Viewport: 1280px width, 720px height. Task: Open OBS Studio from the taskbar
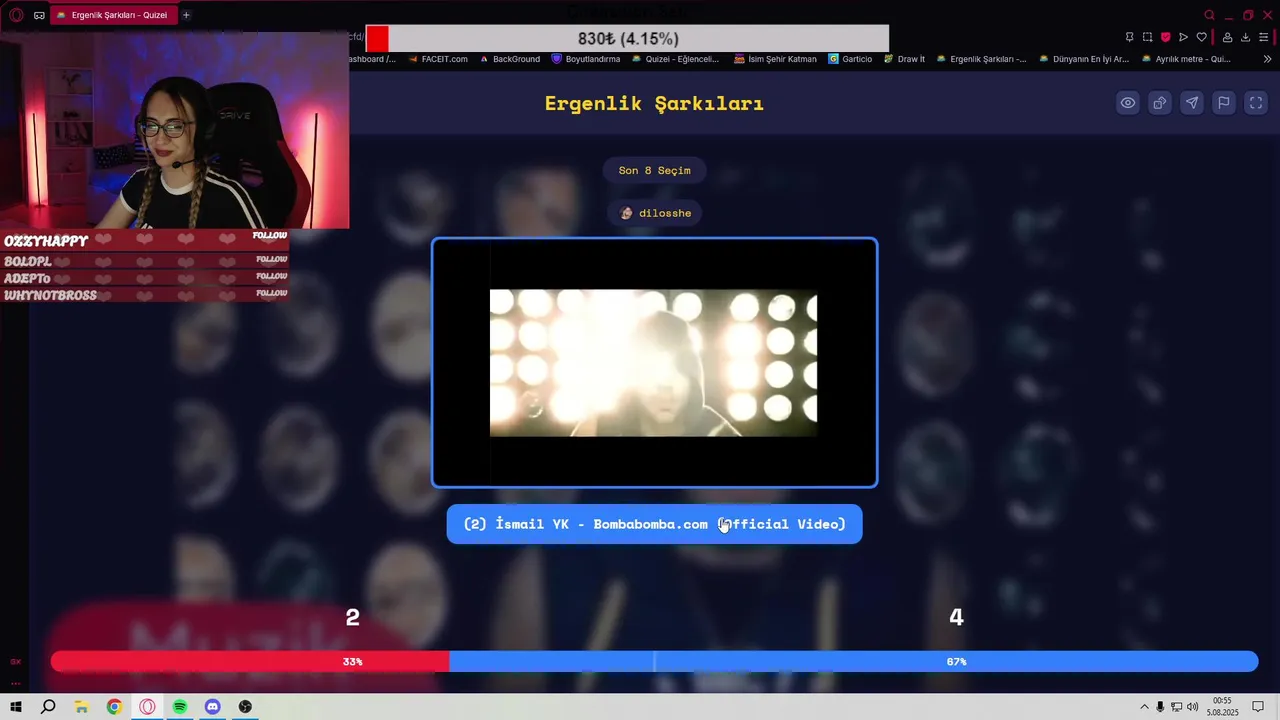click(x=246, y=707)
